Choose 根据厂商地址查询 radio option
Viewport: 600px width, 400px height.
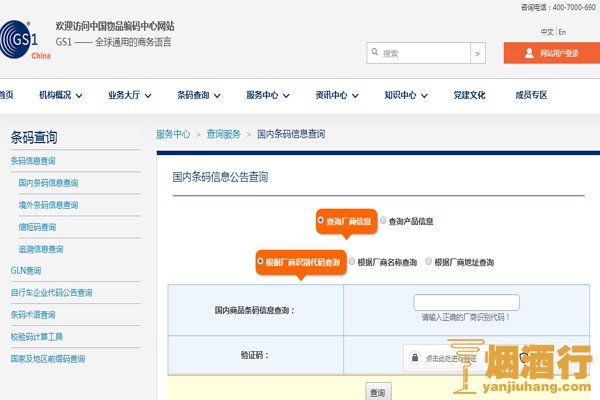coord(429,262)
